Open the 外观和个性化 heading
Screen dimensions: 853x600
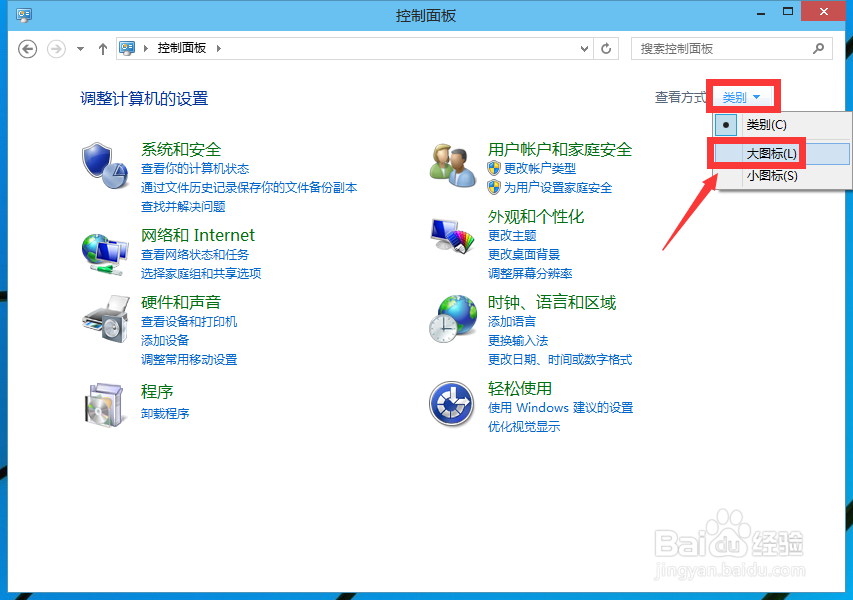click(536, 217)
